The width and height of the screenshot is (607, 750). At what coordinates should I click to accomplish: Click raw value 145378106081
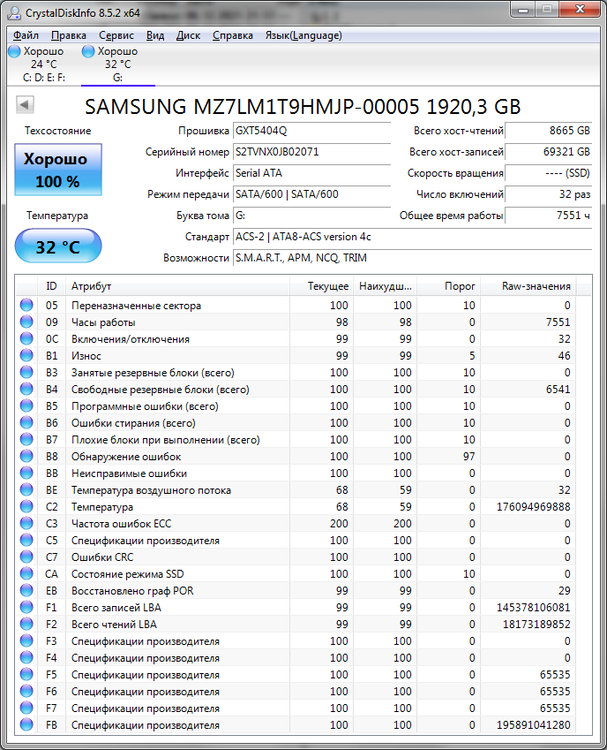tap(533, 607)
